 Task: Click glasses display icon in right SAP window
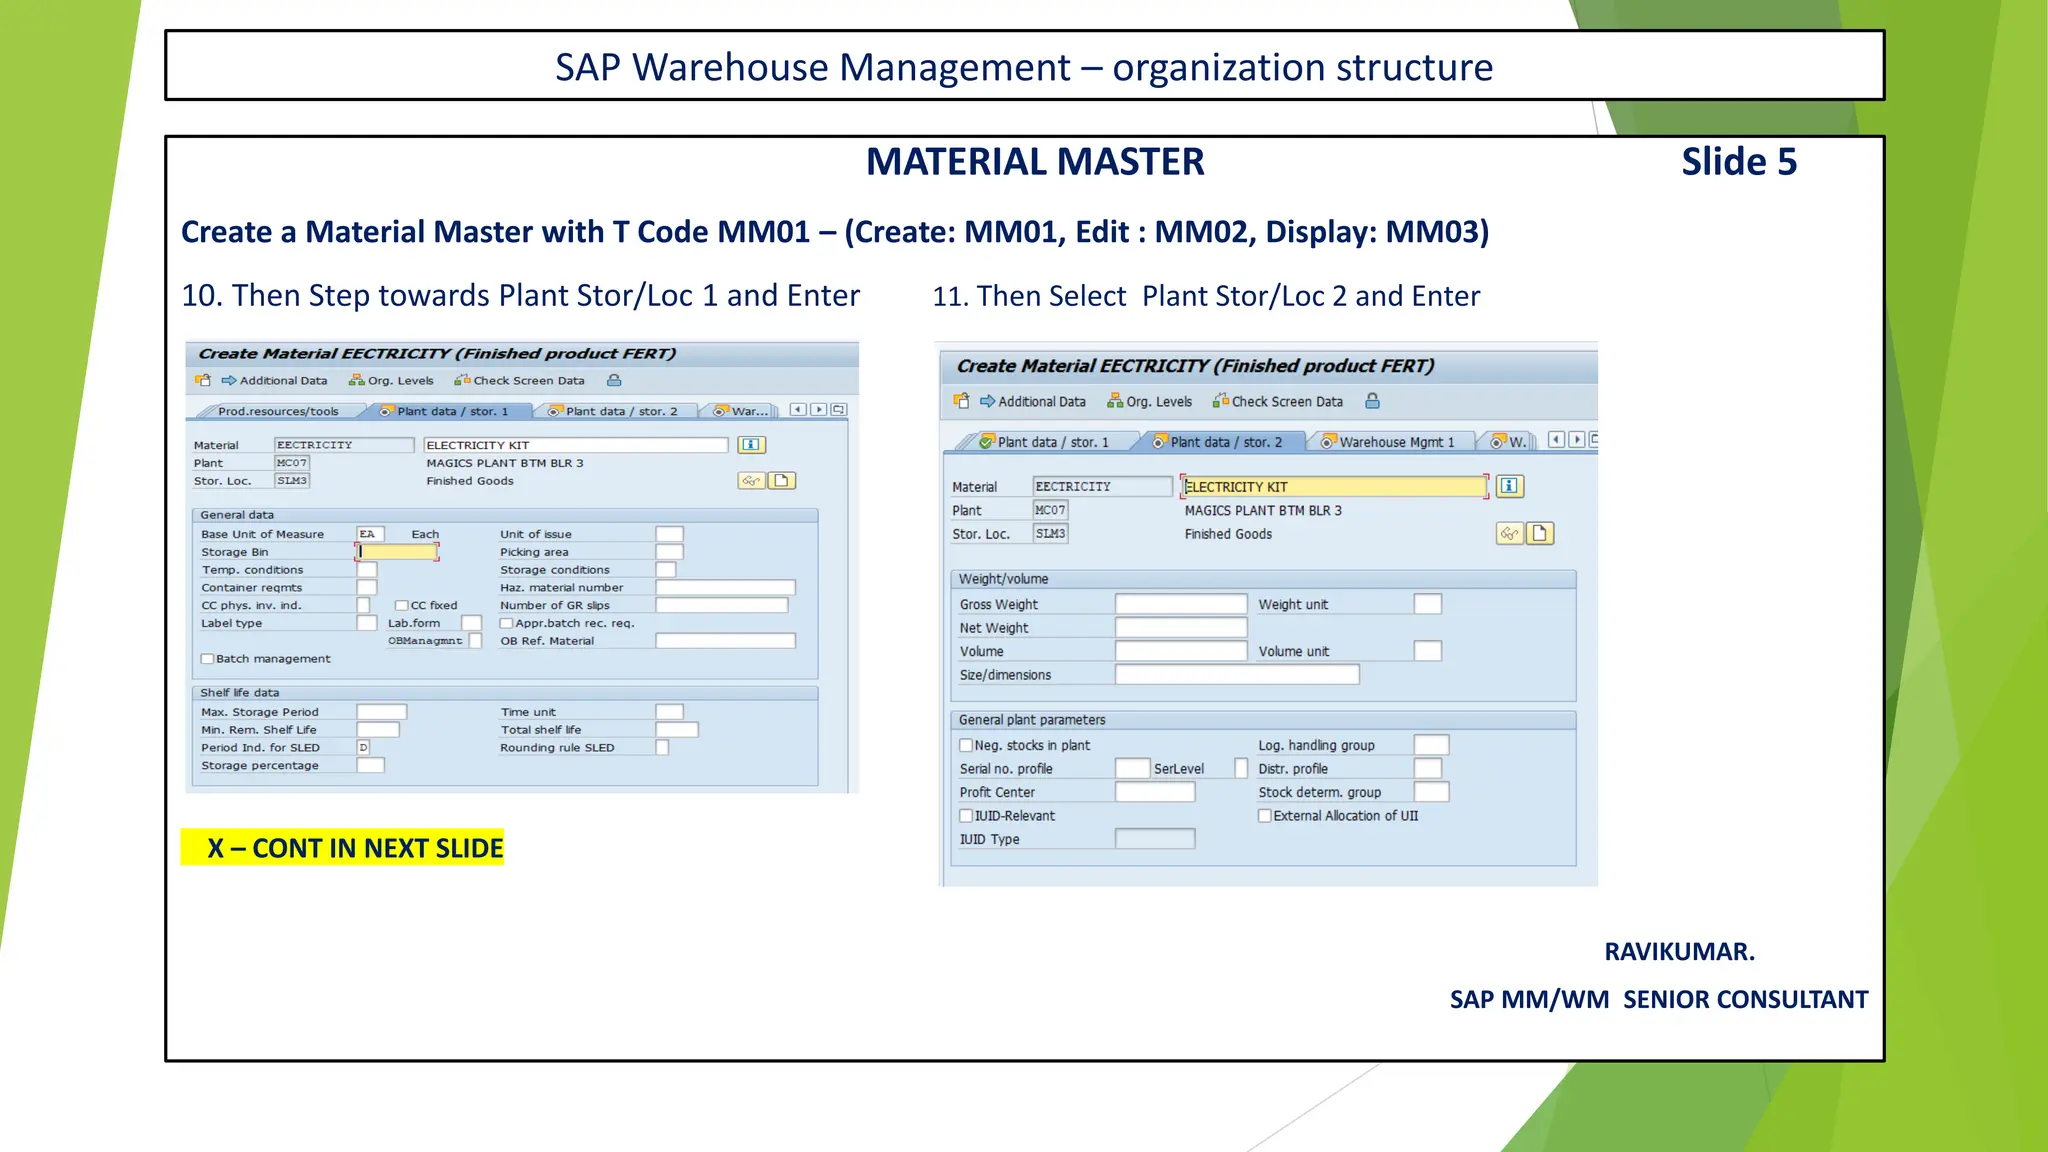pos(1509,534)
